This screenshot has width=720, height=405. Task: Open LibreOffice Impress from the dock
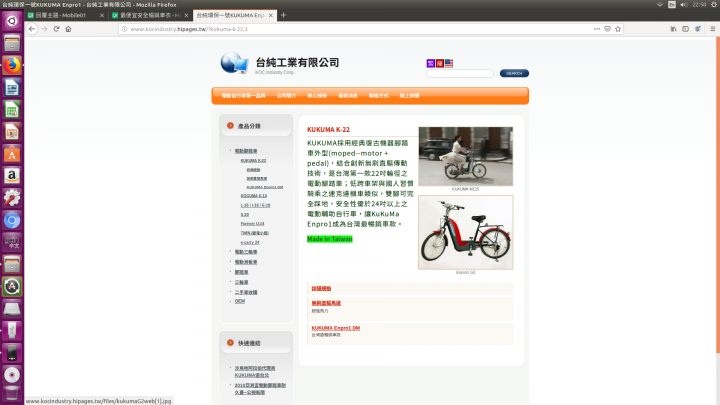pos(12,131)
